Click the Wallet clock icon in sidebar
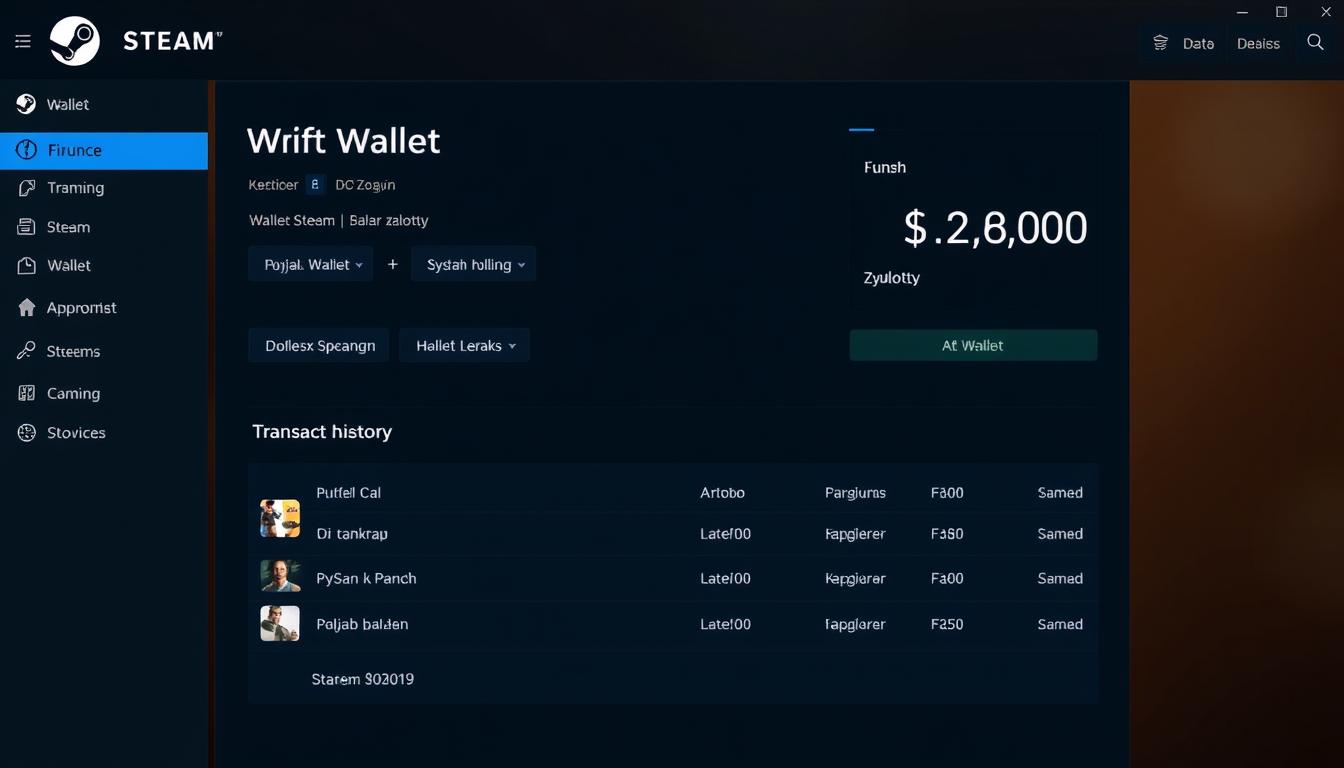Viewport: 1344px width, 768px height. pyautogui.click(x=69, y=265)
